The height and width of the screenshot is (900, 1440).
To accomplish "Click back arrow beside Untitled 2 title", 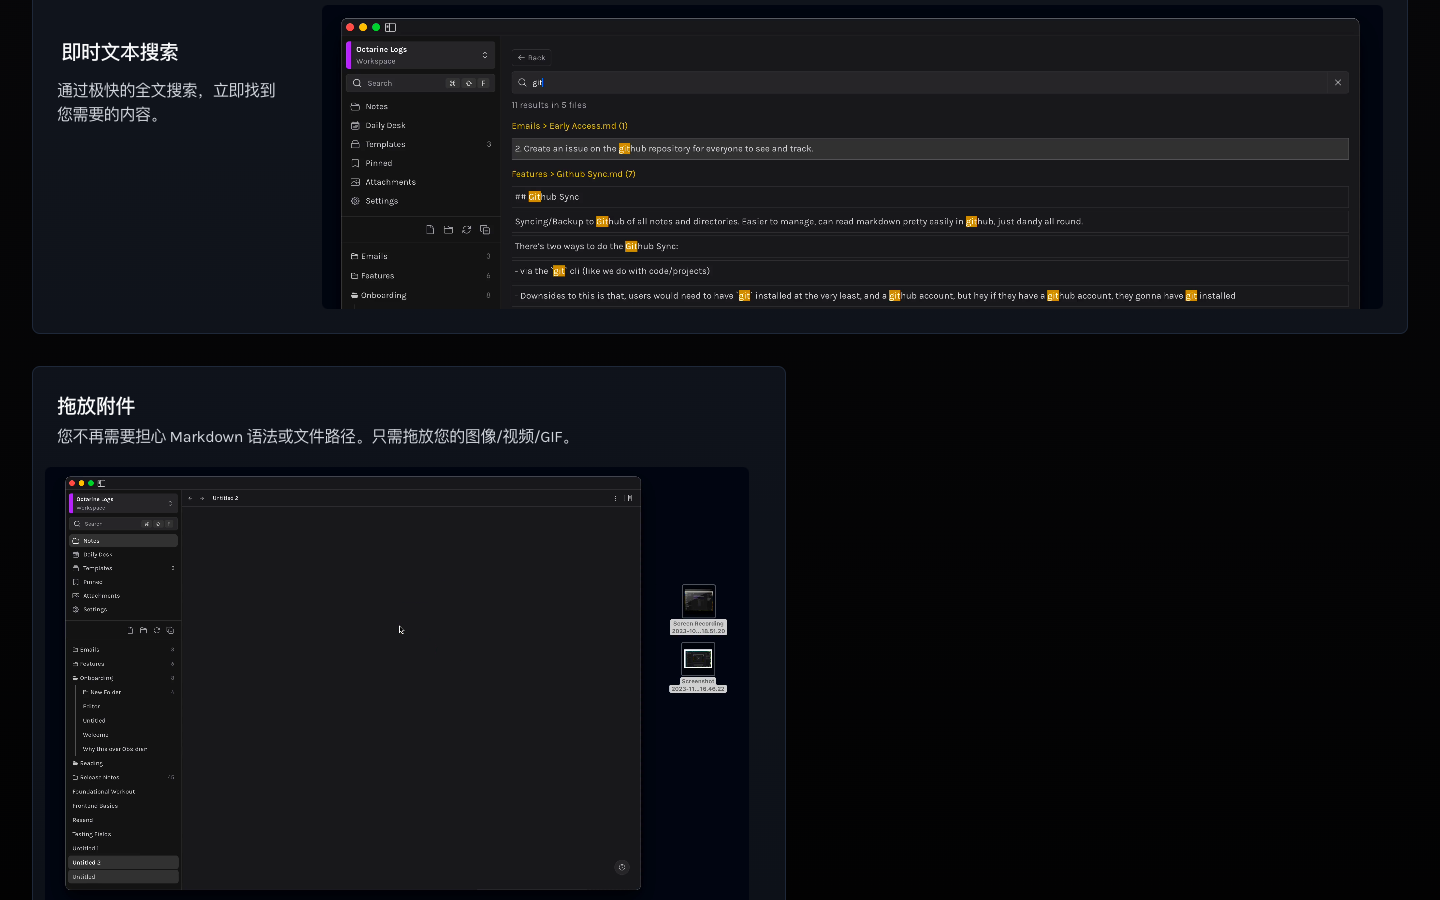I will (x=190, y=498).
